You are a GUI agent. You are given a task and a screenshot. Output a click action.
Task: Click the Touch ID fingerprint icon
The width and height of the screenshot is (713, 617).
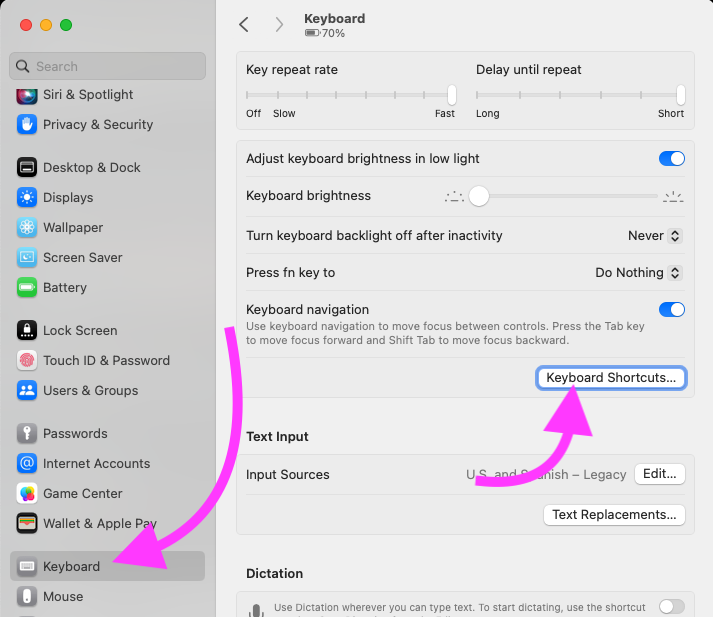point(27,361)
